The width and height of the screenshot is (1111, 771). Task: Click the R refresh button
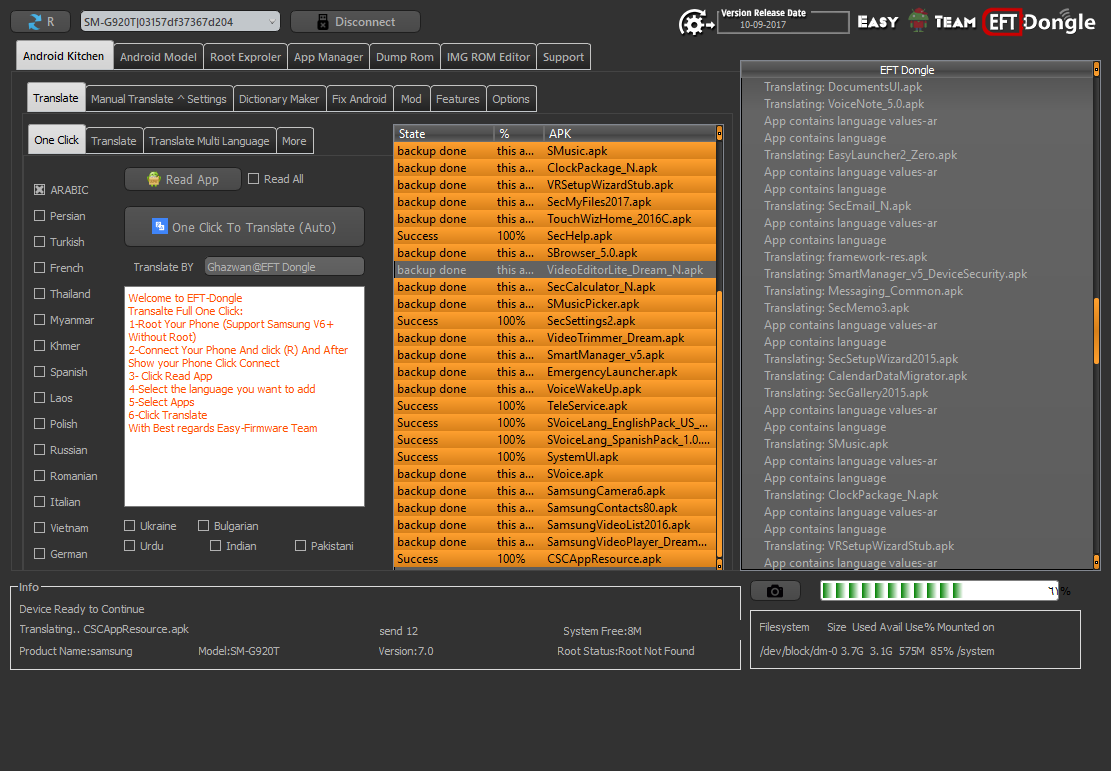click(x=40, y=22)
